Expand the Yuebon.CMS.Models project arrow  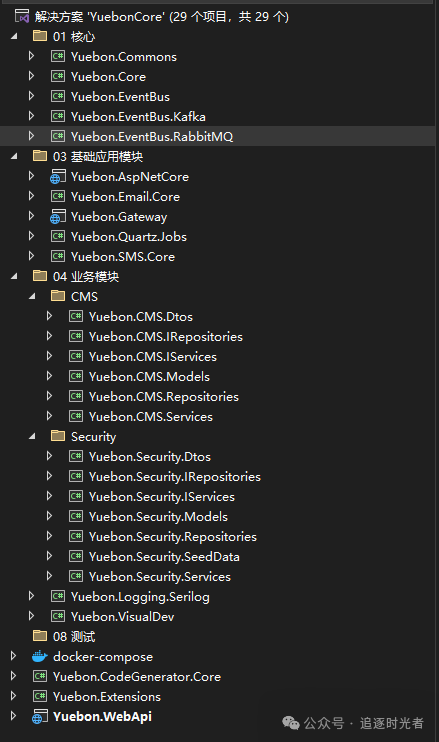(49, 376)
